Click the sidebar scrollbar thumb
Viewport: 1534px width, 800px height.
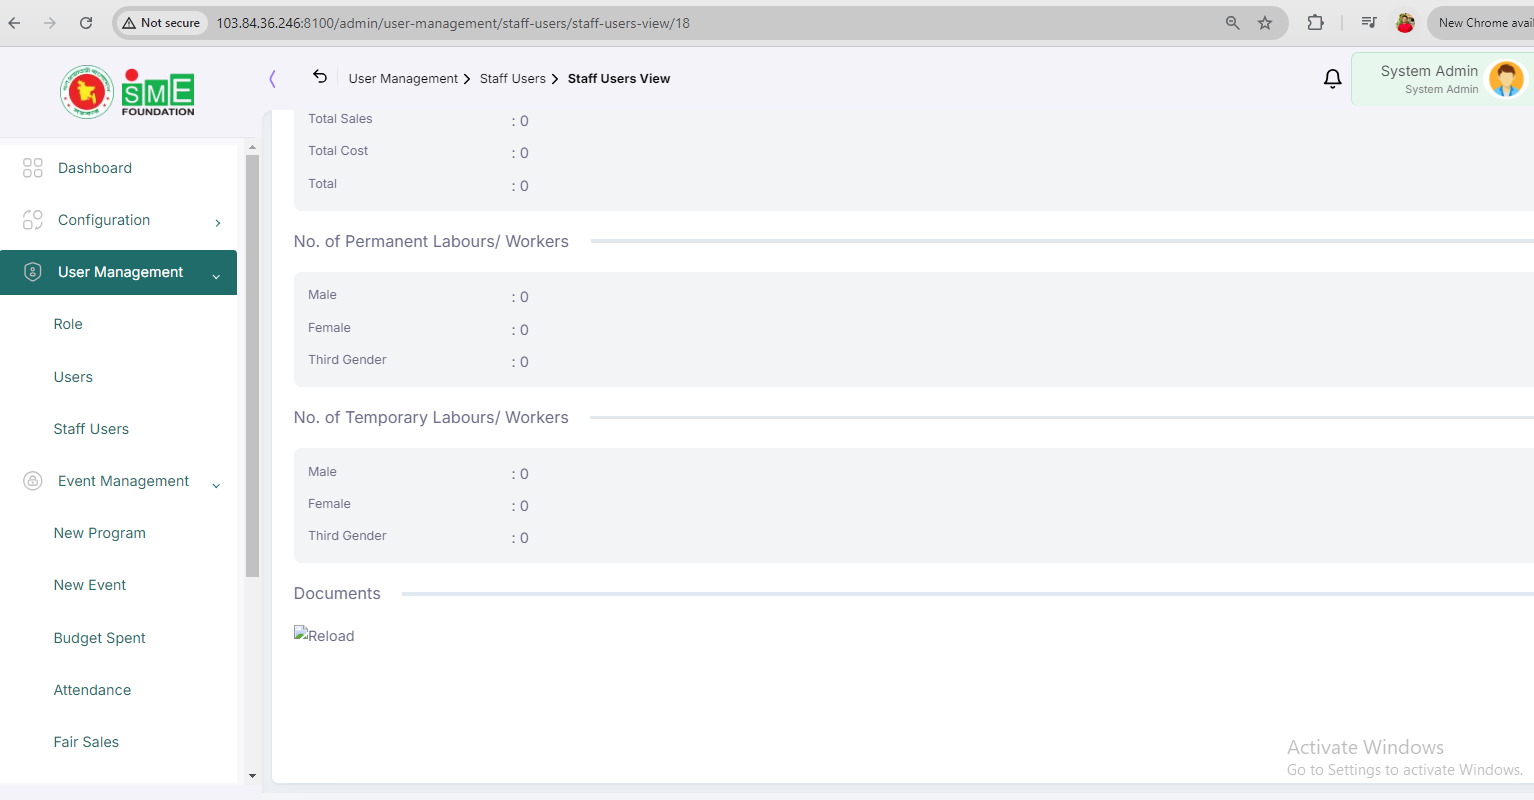[x=252, y=365]
